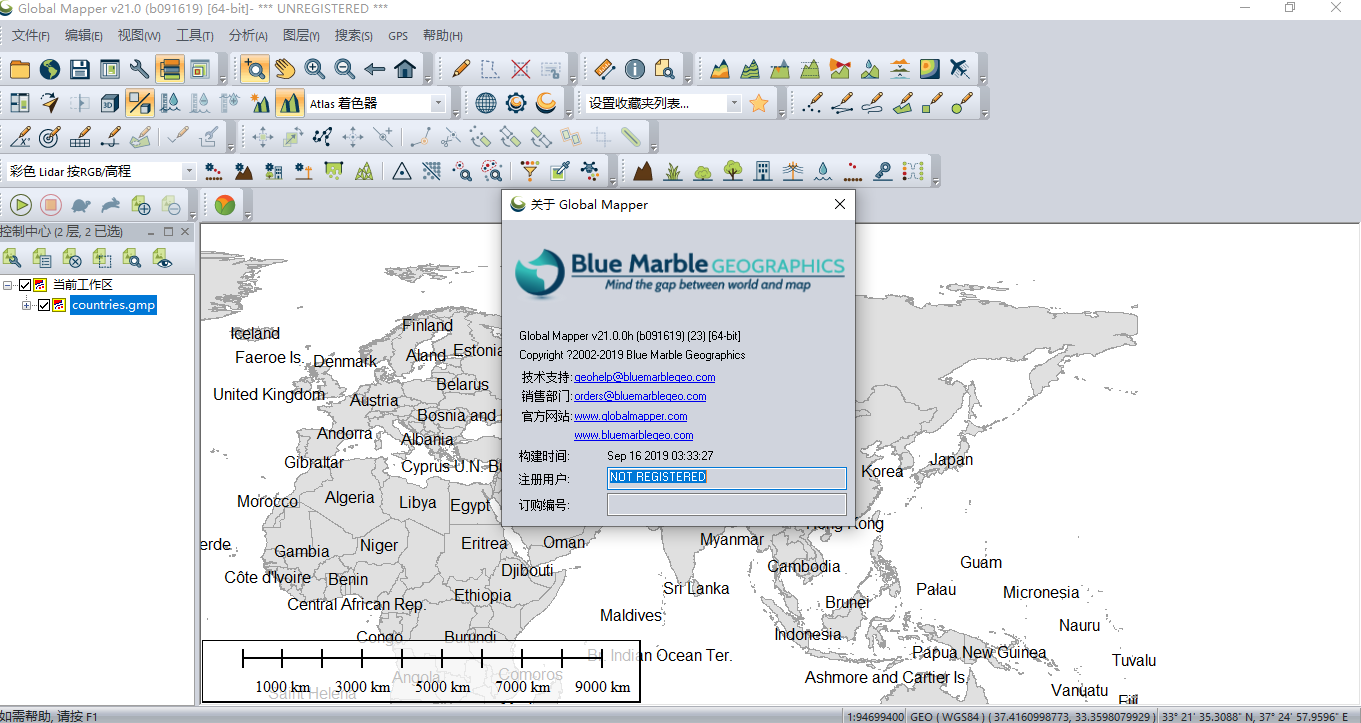This screenshot has width=1361, height=723.
Task: Click the Zoom Out magnifier icon
Action: pos(345,69)
